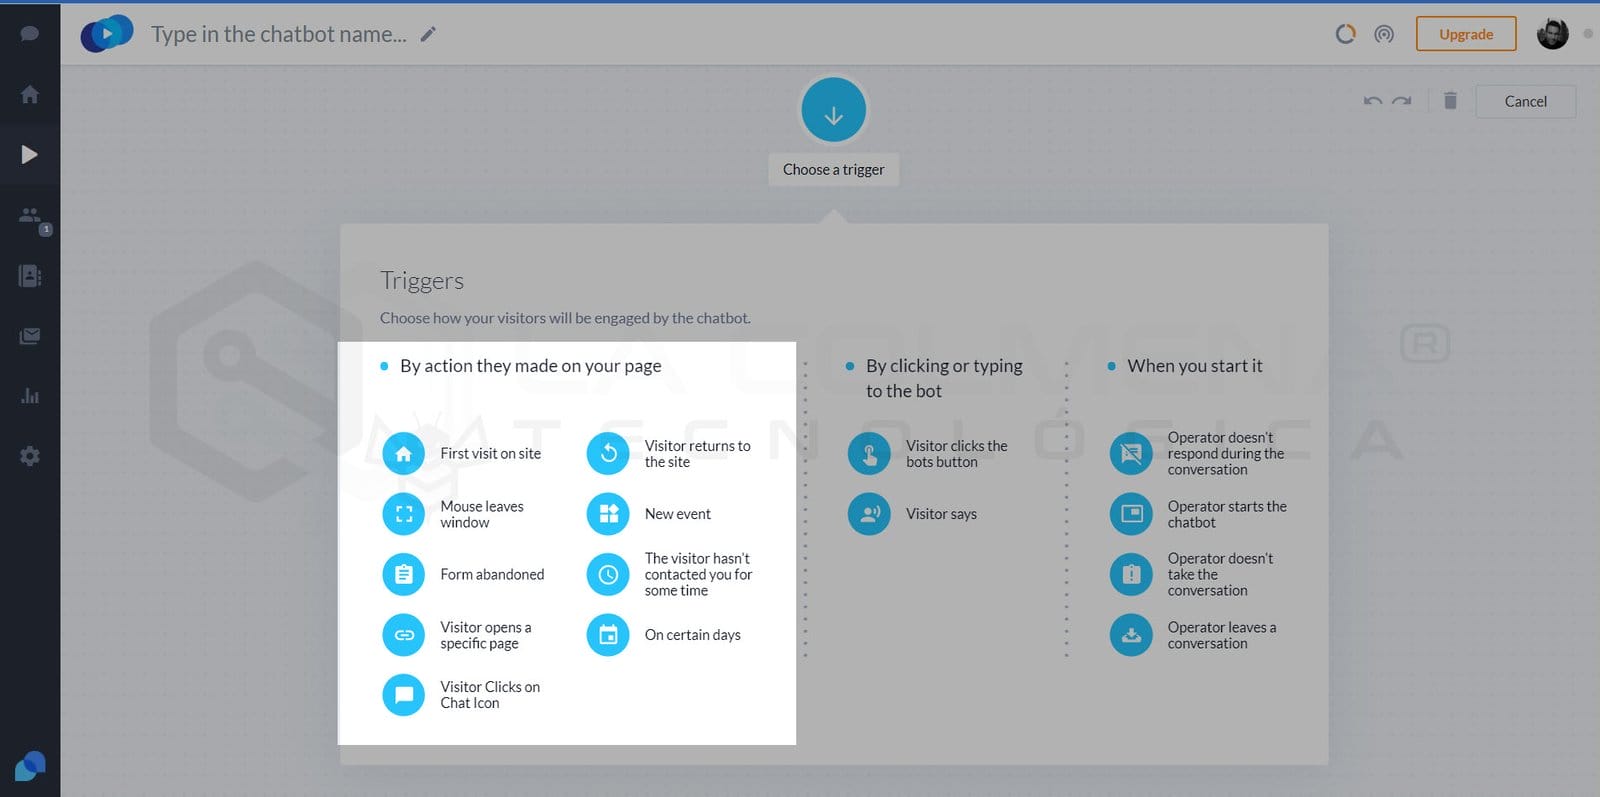Click the pencil icon to edit chatbot name
The height and width of the screenshot is (797, 1600).
tap(428, 35)
